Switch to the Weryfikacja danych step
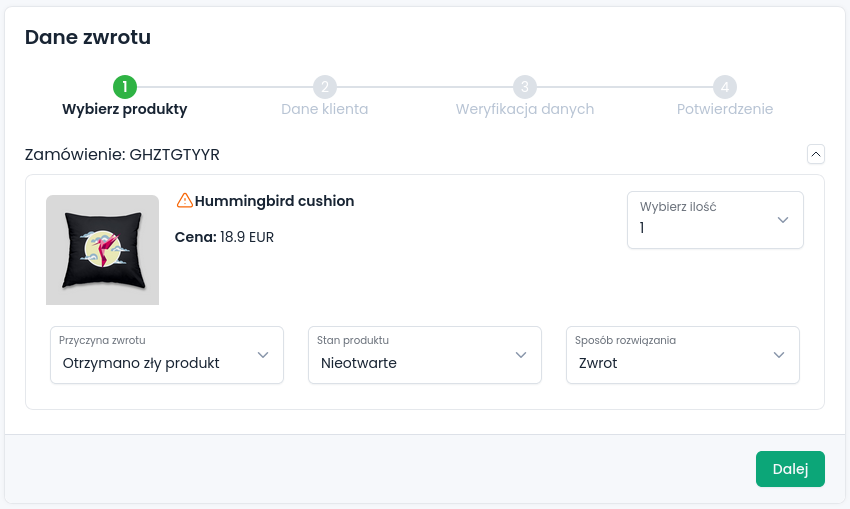Screen dimensions: 850x509 tap(525, 109)
